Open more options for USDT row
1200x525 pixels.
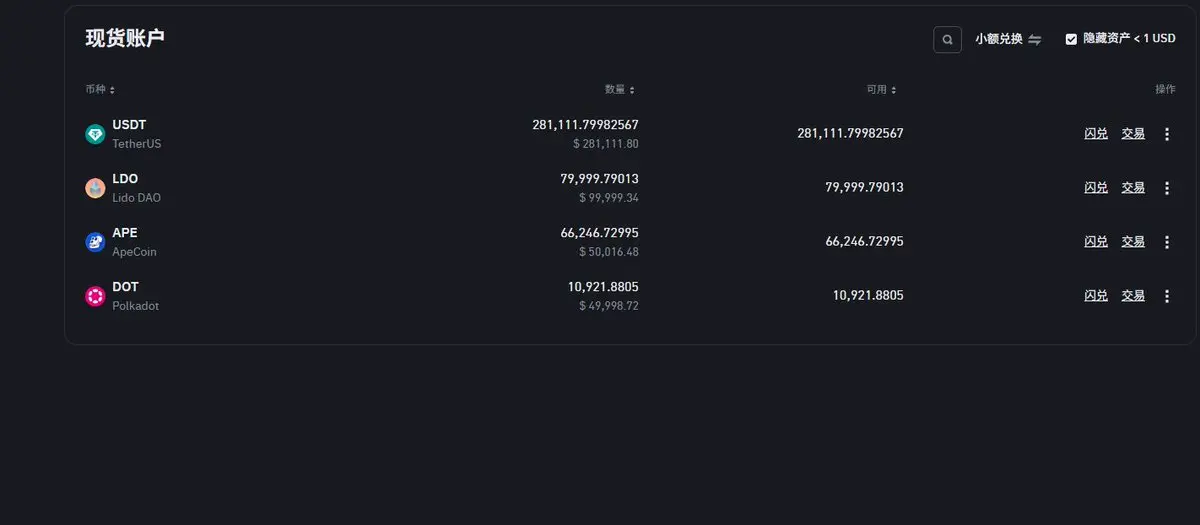[x=1166, y=134]
